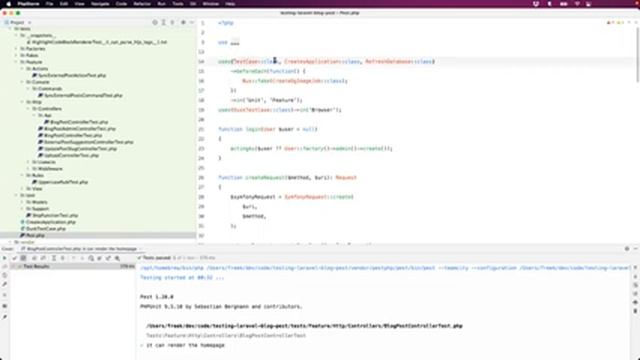Open DuskTestCase.php file

click(43, 229)
